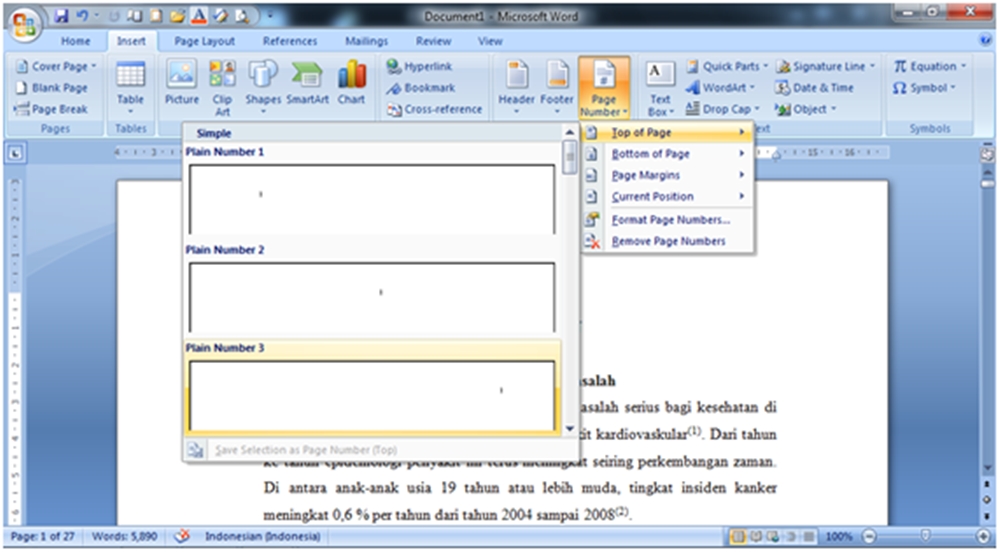Collapse the Page Number menu button
This screenshot has height=552, width=1000.
coord(603,88)
